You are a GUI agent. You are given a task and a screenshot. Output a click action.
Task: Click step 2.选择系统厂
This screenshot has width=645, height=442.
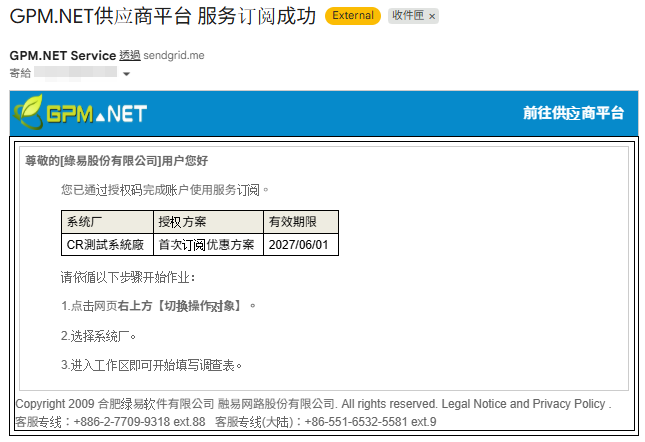tap(98, 336)
